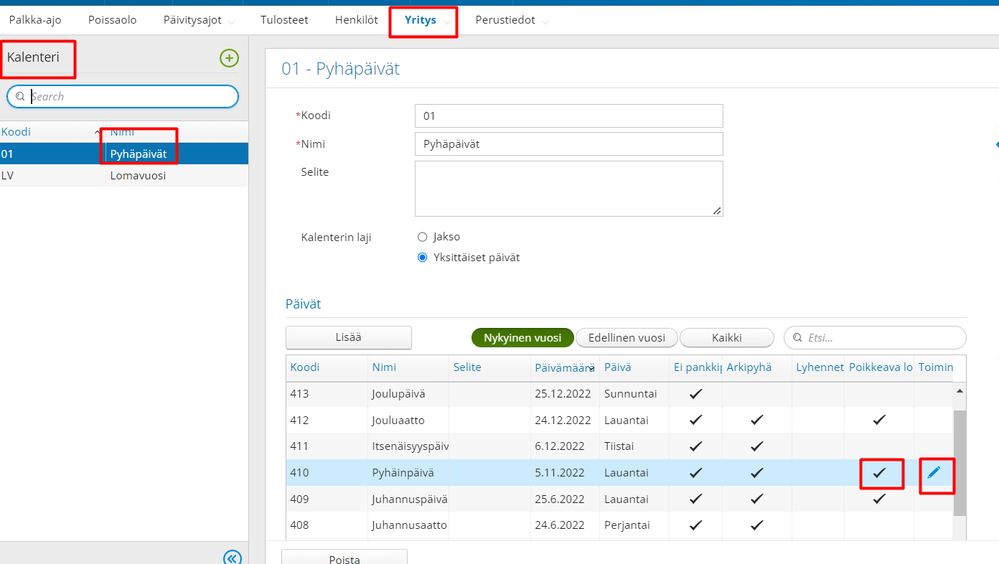Toggle Poikkeava checkmark in Jouluaatto row

[879, 420]
